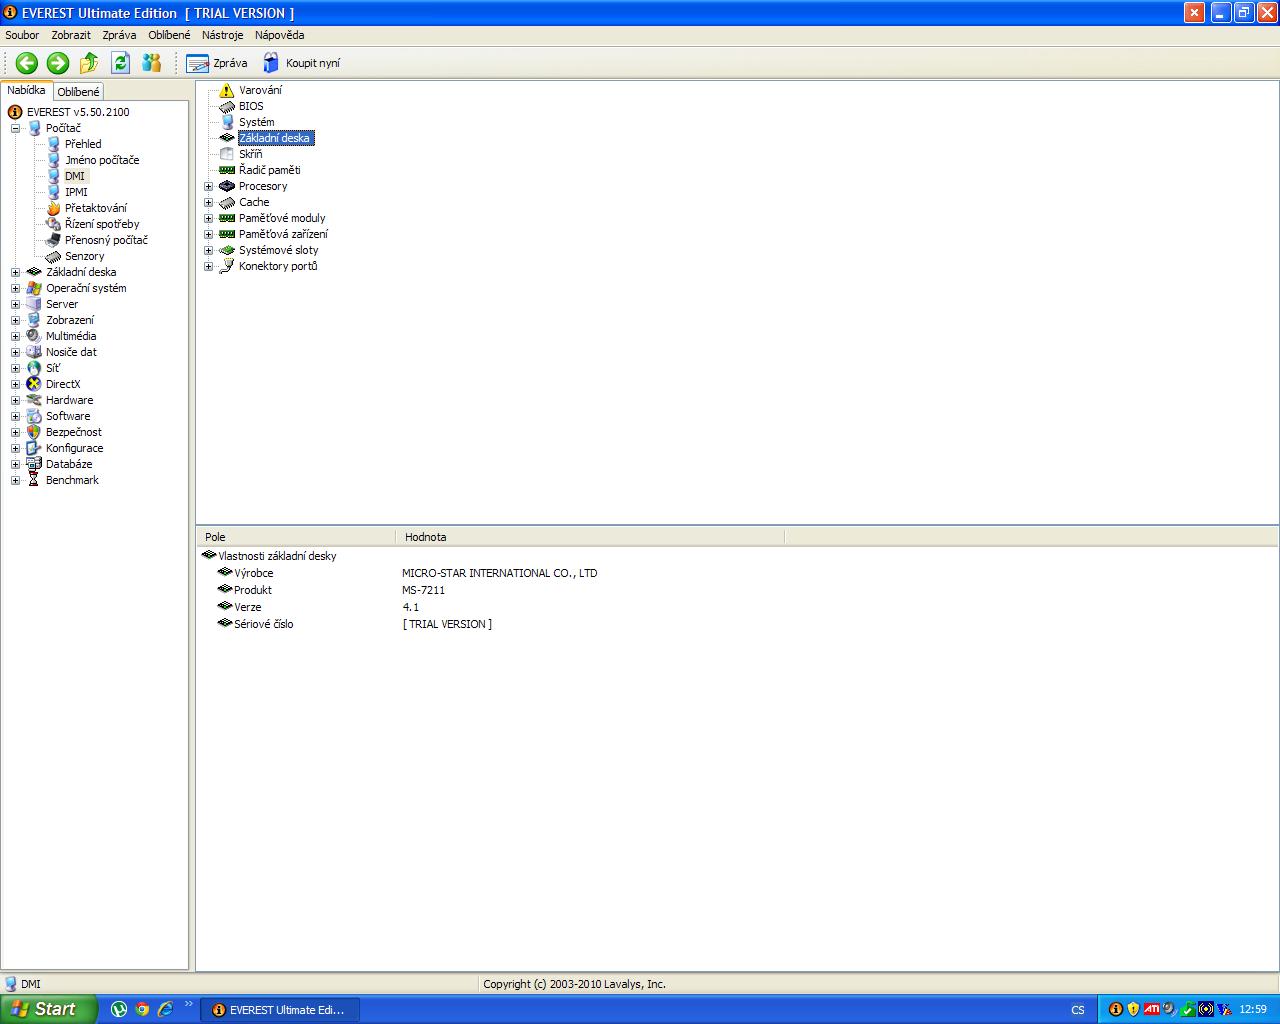1280x1024 pixels.
Task: Expand the Základní deska node in left tree
Action: click(15, 272)
